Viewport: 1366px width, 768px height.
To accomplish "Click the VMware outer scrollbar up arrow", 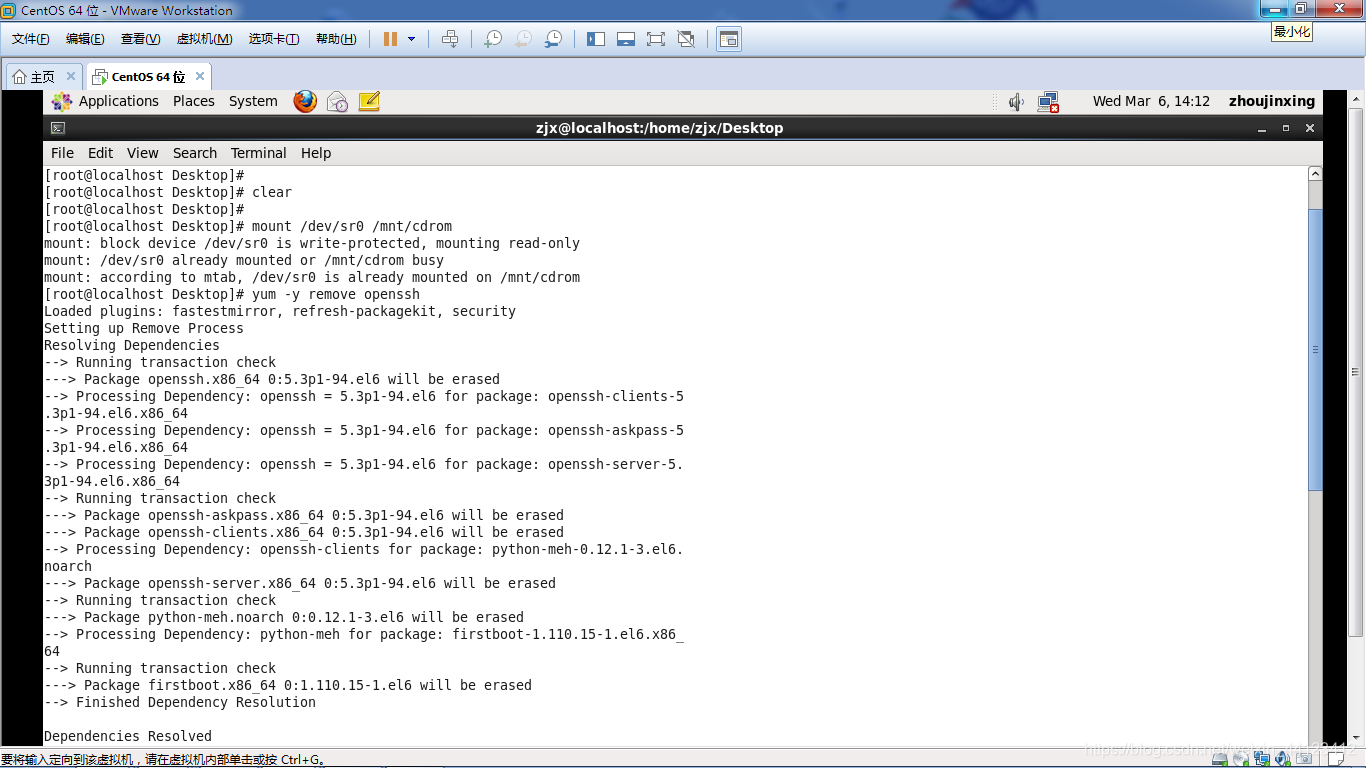I will tap(1357, 98).
